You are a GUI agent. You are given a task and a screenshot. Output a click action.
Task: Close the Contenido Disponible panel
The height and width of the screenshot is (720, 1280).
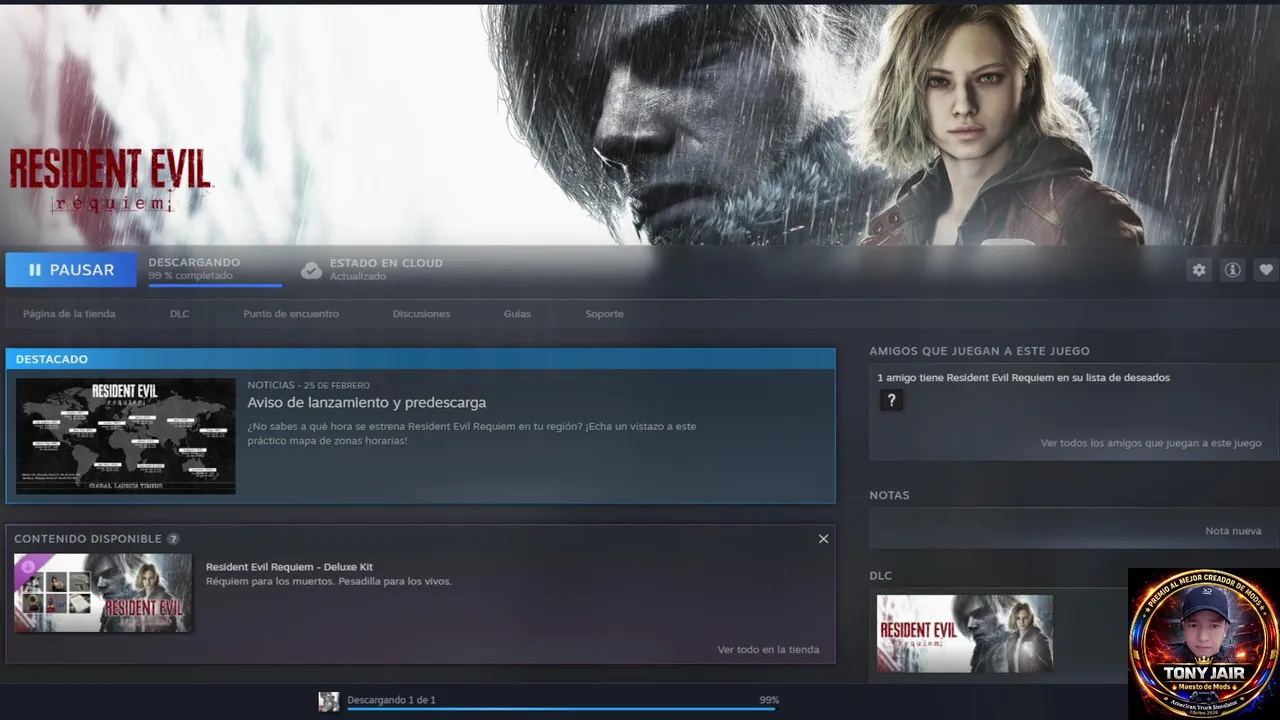[823, 539]
